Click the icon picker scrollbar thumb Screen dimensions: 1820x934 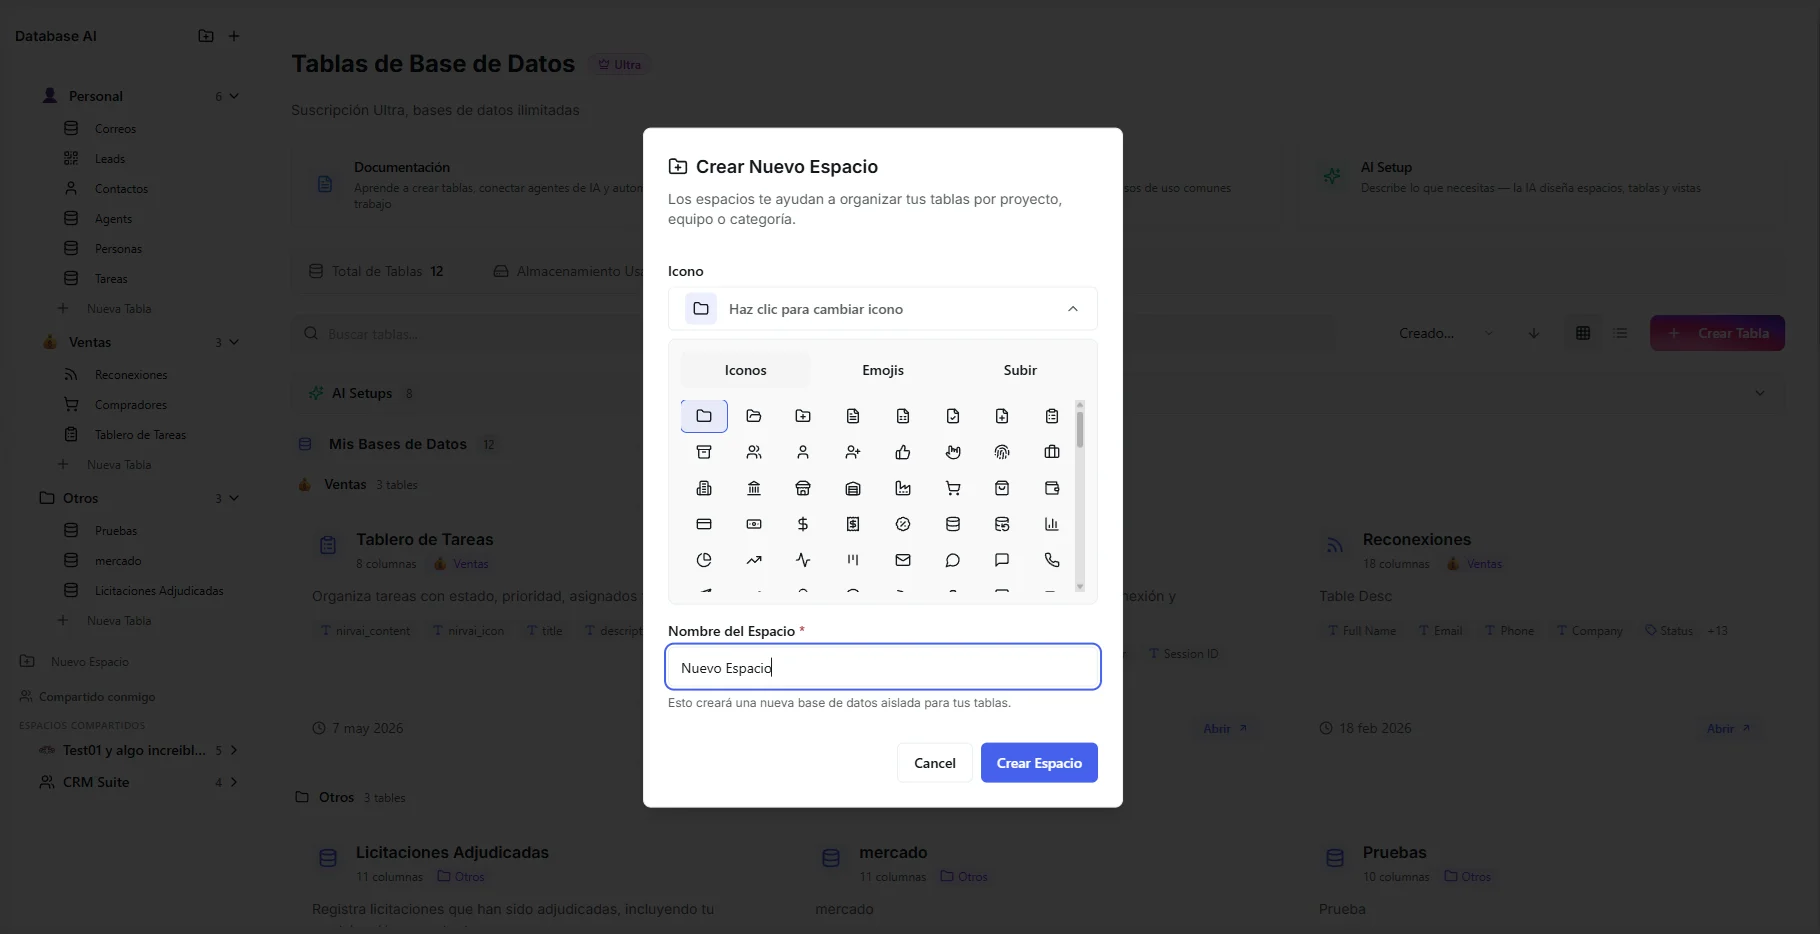click(1080, 430)
